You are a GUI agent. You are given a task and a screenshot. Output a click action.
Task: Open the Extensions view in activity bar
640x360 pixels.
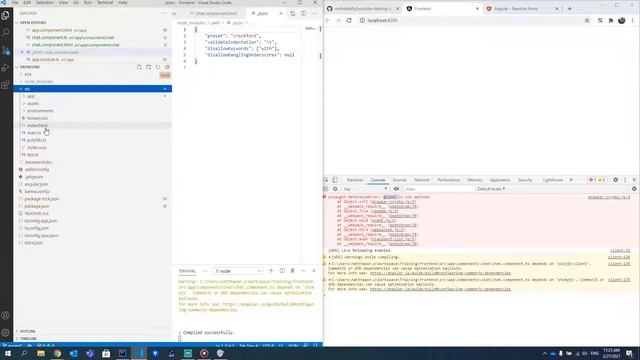tap(6, 85)
